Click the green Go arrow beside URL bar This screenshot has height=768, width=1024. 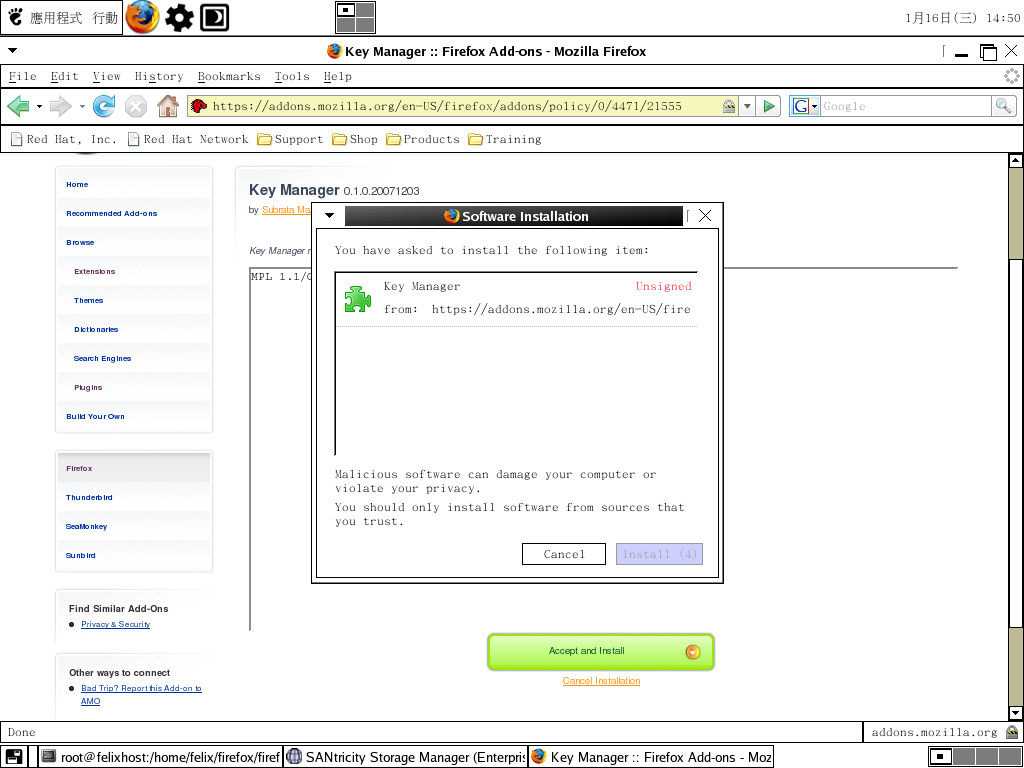pyautogui.click(x=769, y=106)
